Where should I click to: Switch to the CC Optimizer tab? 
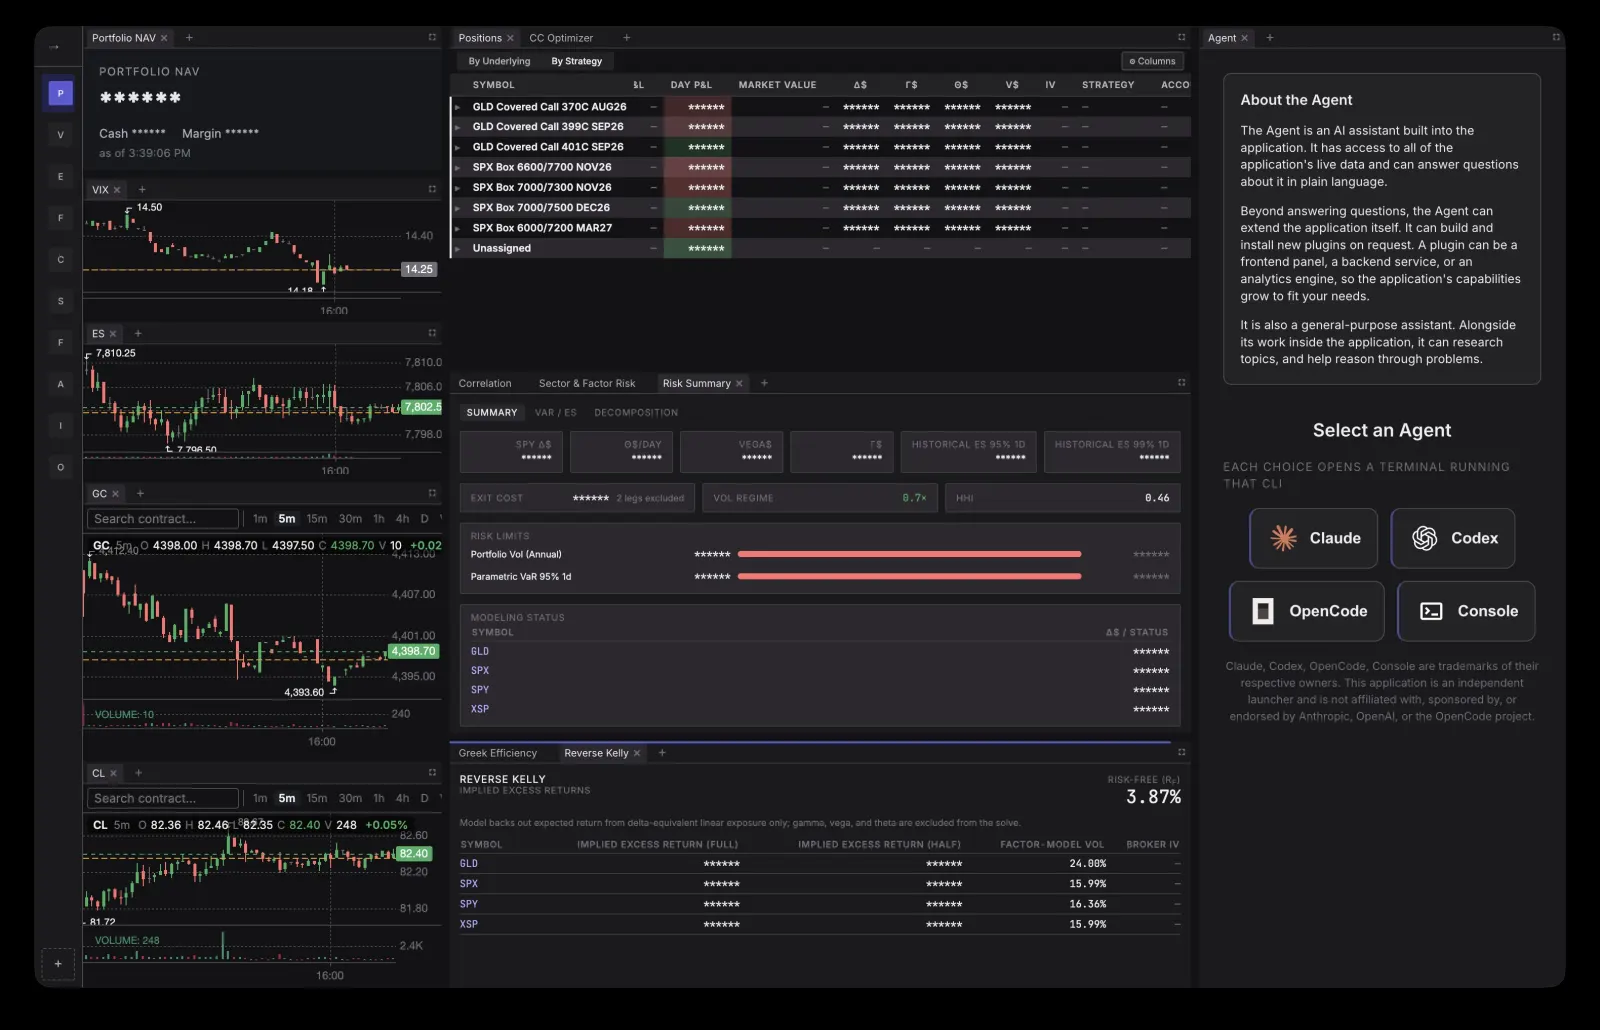click(x=561, y=38)
